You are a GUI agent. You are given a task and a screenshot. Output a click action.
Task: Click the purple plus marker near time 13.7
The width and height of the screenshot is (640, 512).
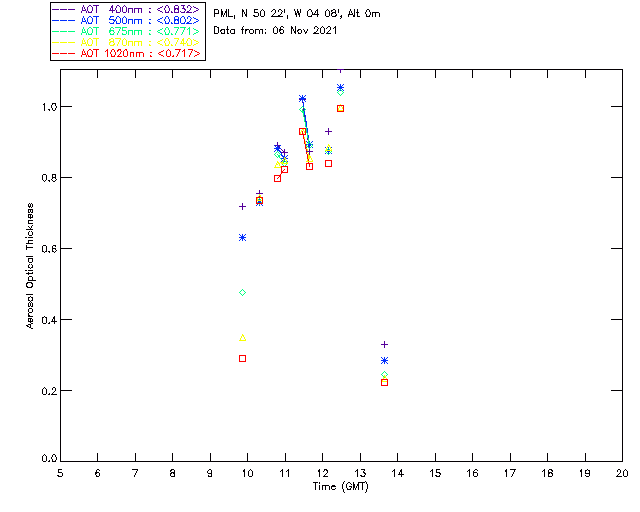coord(384,345)
